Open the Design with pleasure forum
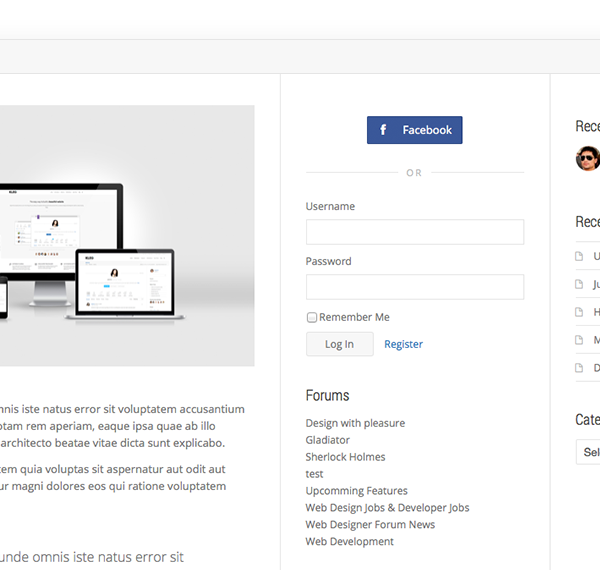 point(355,423)
